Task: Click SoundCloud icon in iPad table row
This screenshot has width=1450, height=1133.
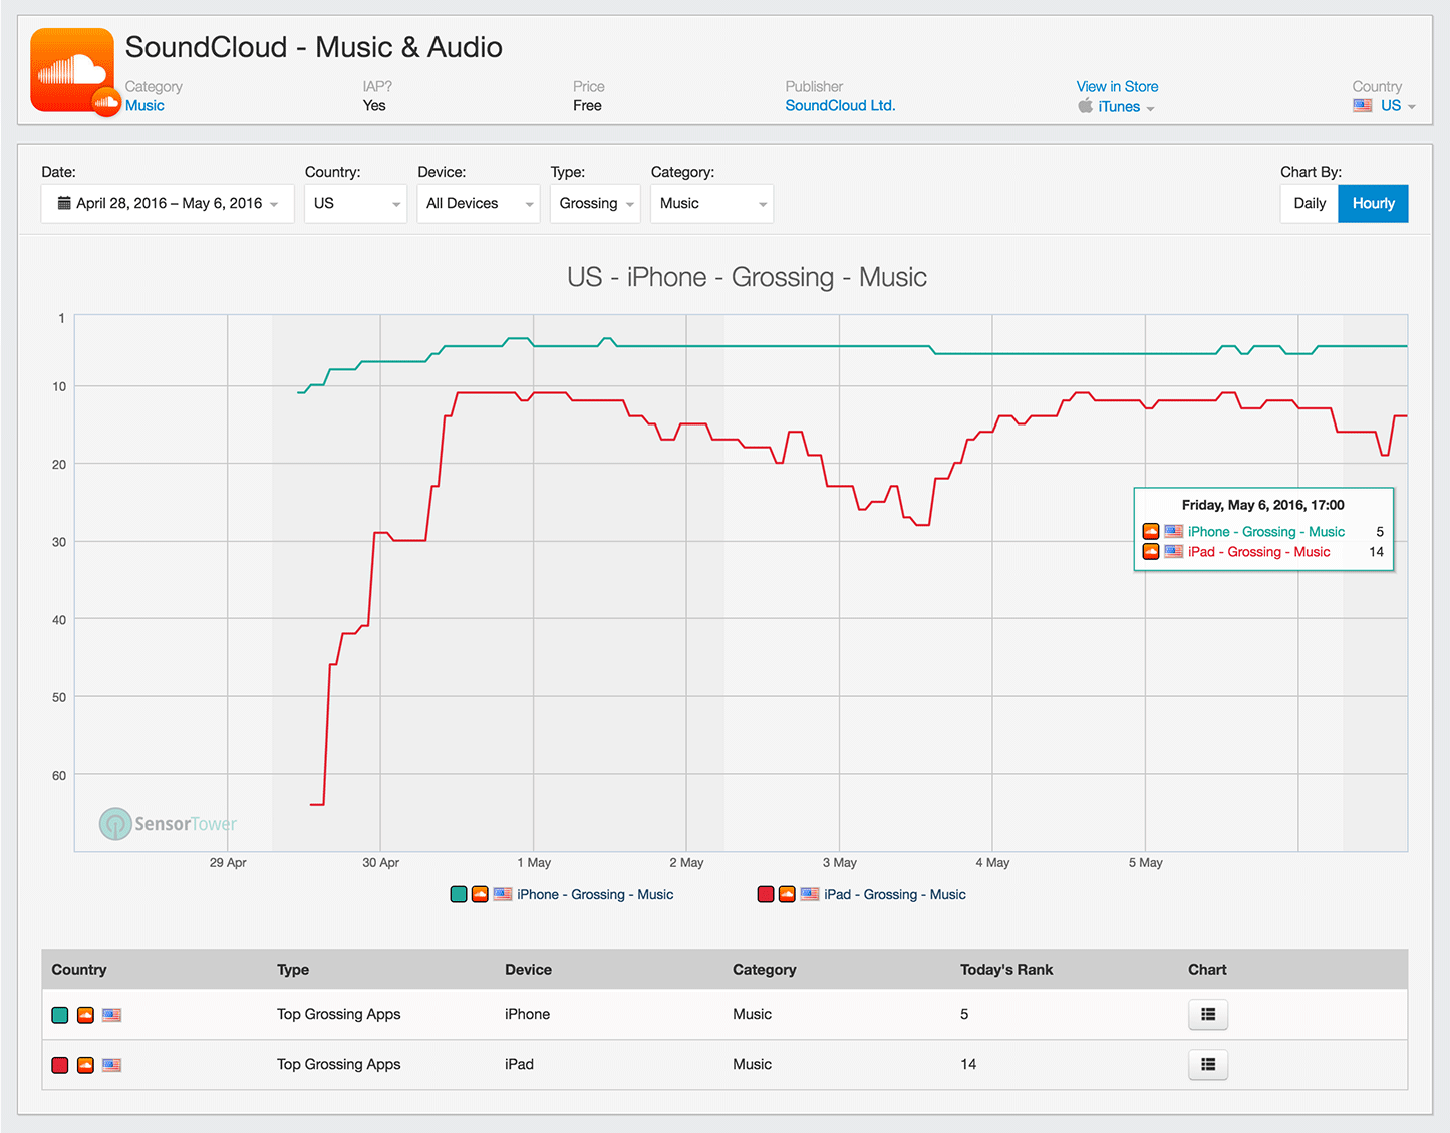Action: [x=85, y=1065]
